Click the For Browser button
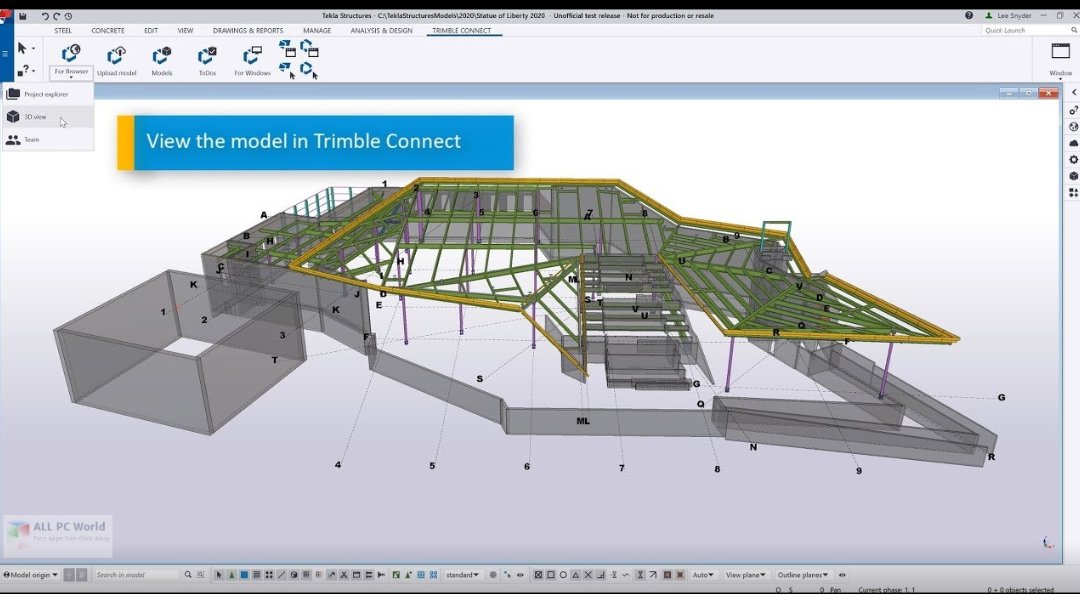 70,61
